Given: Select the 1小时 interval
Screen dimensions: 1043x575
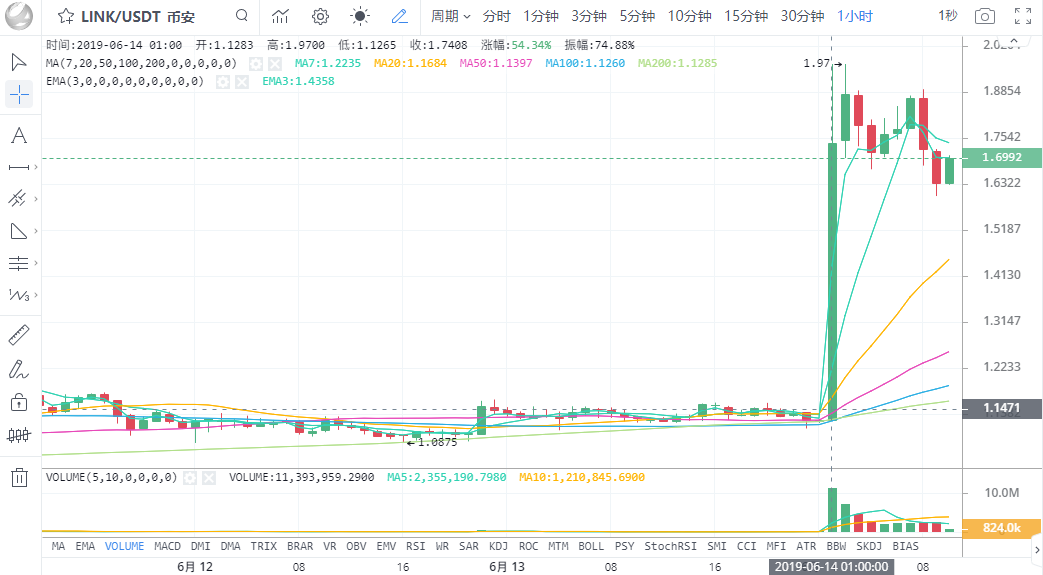Looking at the screenshot, I should (855, 16).
